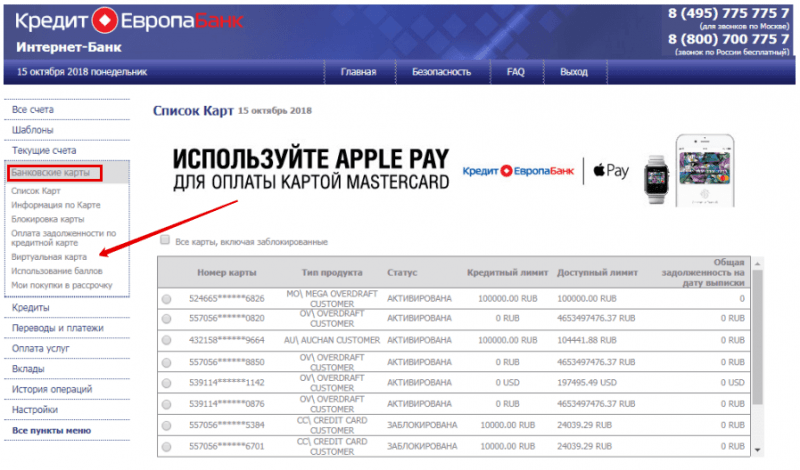The image size is (800, 470).
Task: Select radio button for card ending 1142
Action: click(x=167, y=383)
